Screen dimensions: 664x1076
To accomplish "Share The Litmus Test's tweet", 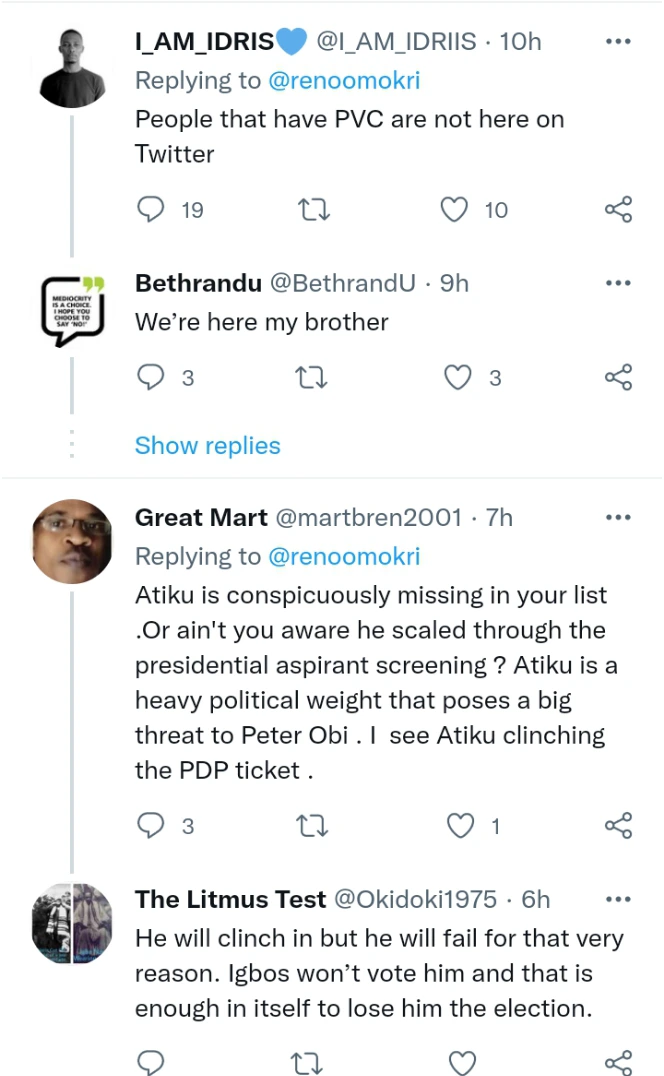I will (619, 1061).
